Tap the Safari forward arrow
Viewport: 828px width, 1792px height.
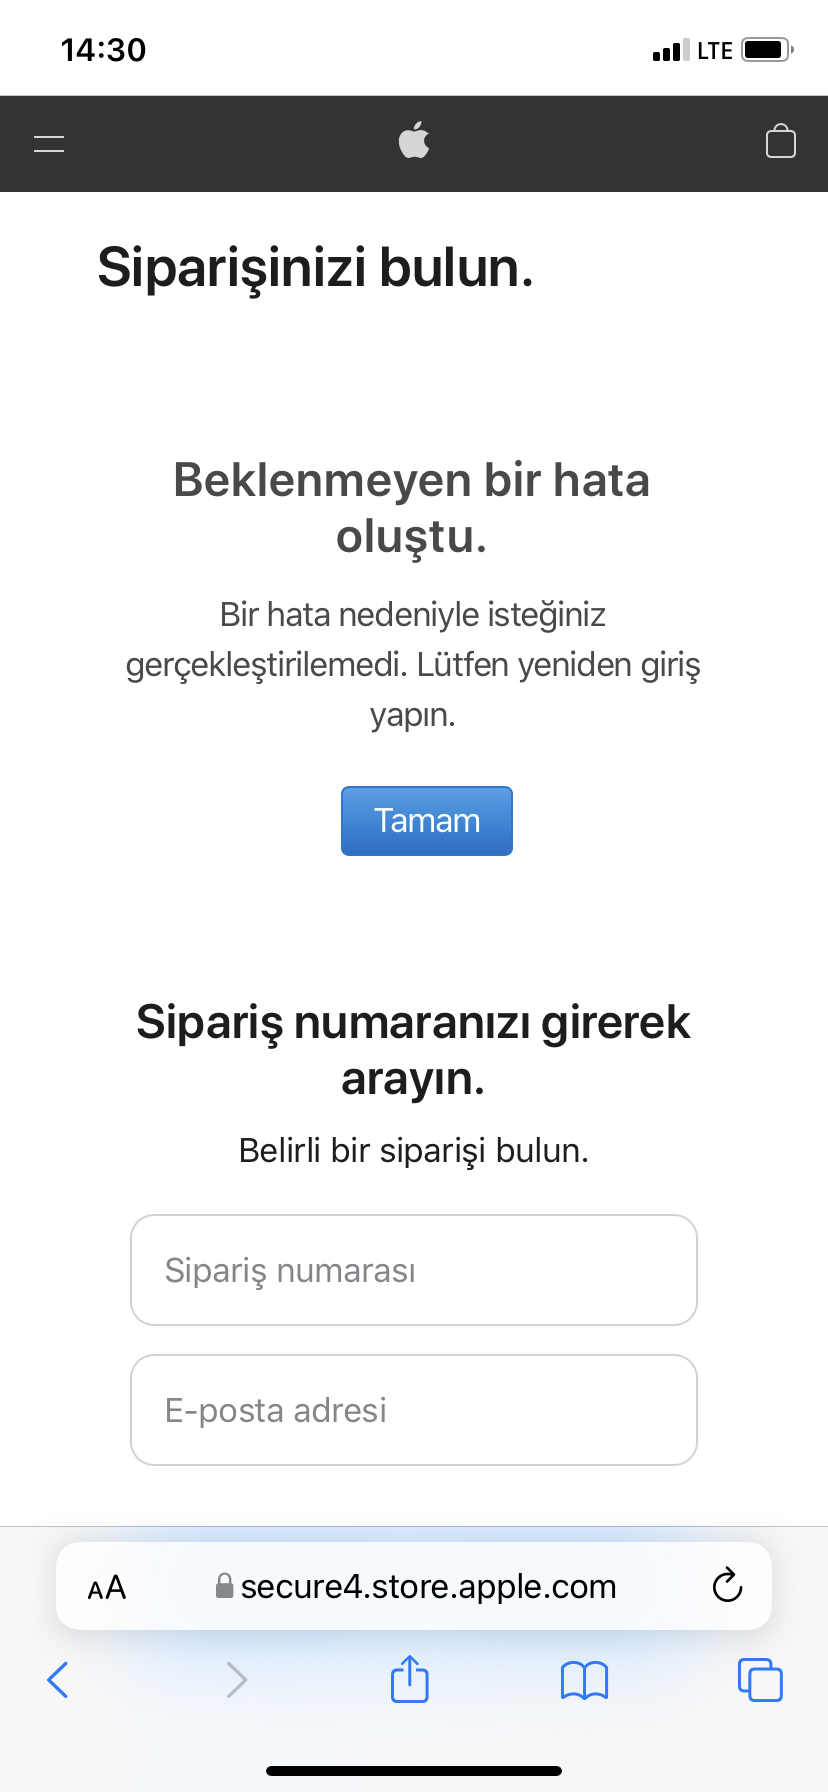point(236,1680)
